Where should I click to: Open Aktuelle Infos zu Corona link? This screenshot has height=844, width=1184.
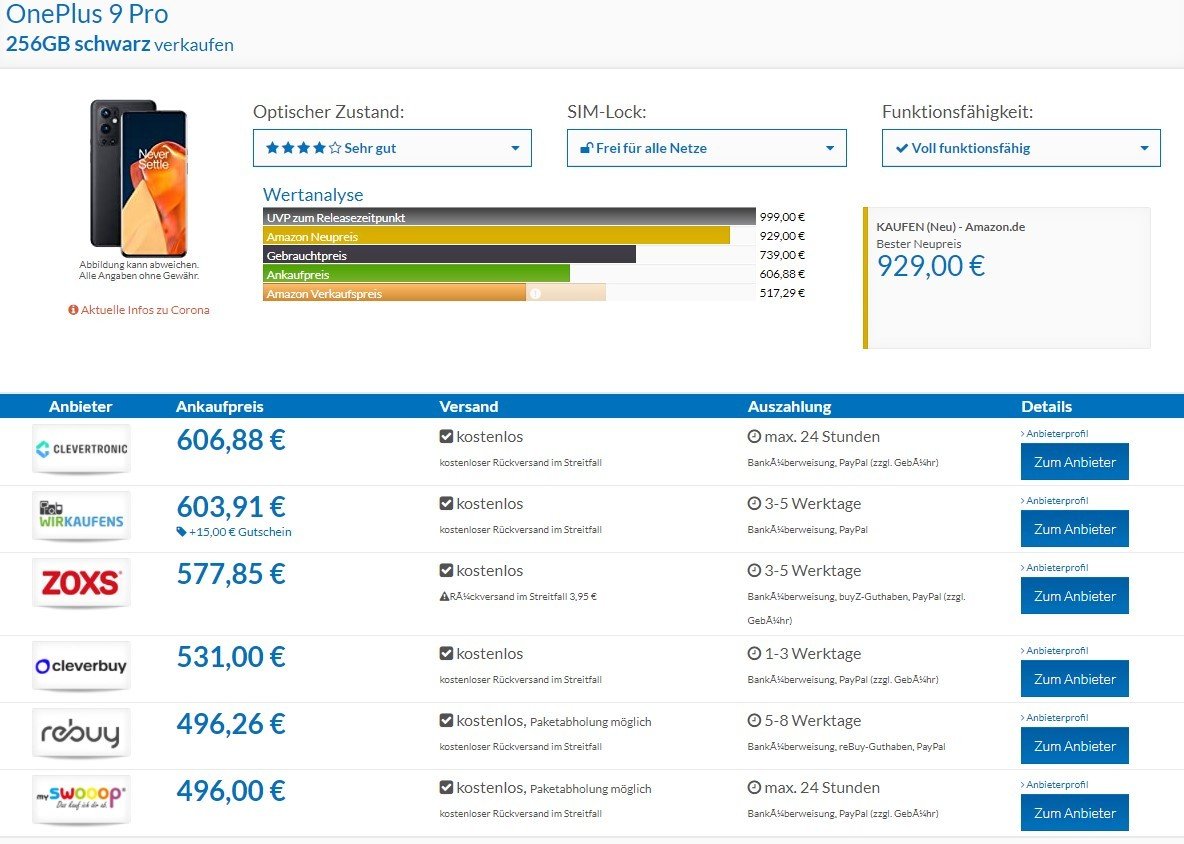click(x=145, y=310)
